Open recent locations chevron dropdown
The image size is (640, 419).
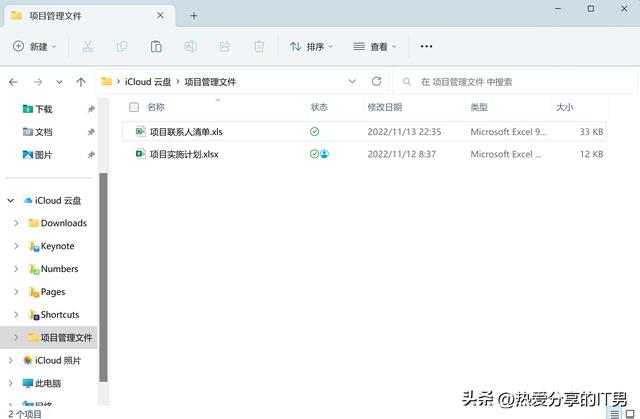[x=59, y=82]
